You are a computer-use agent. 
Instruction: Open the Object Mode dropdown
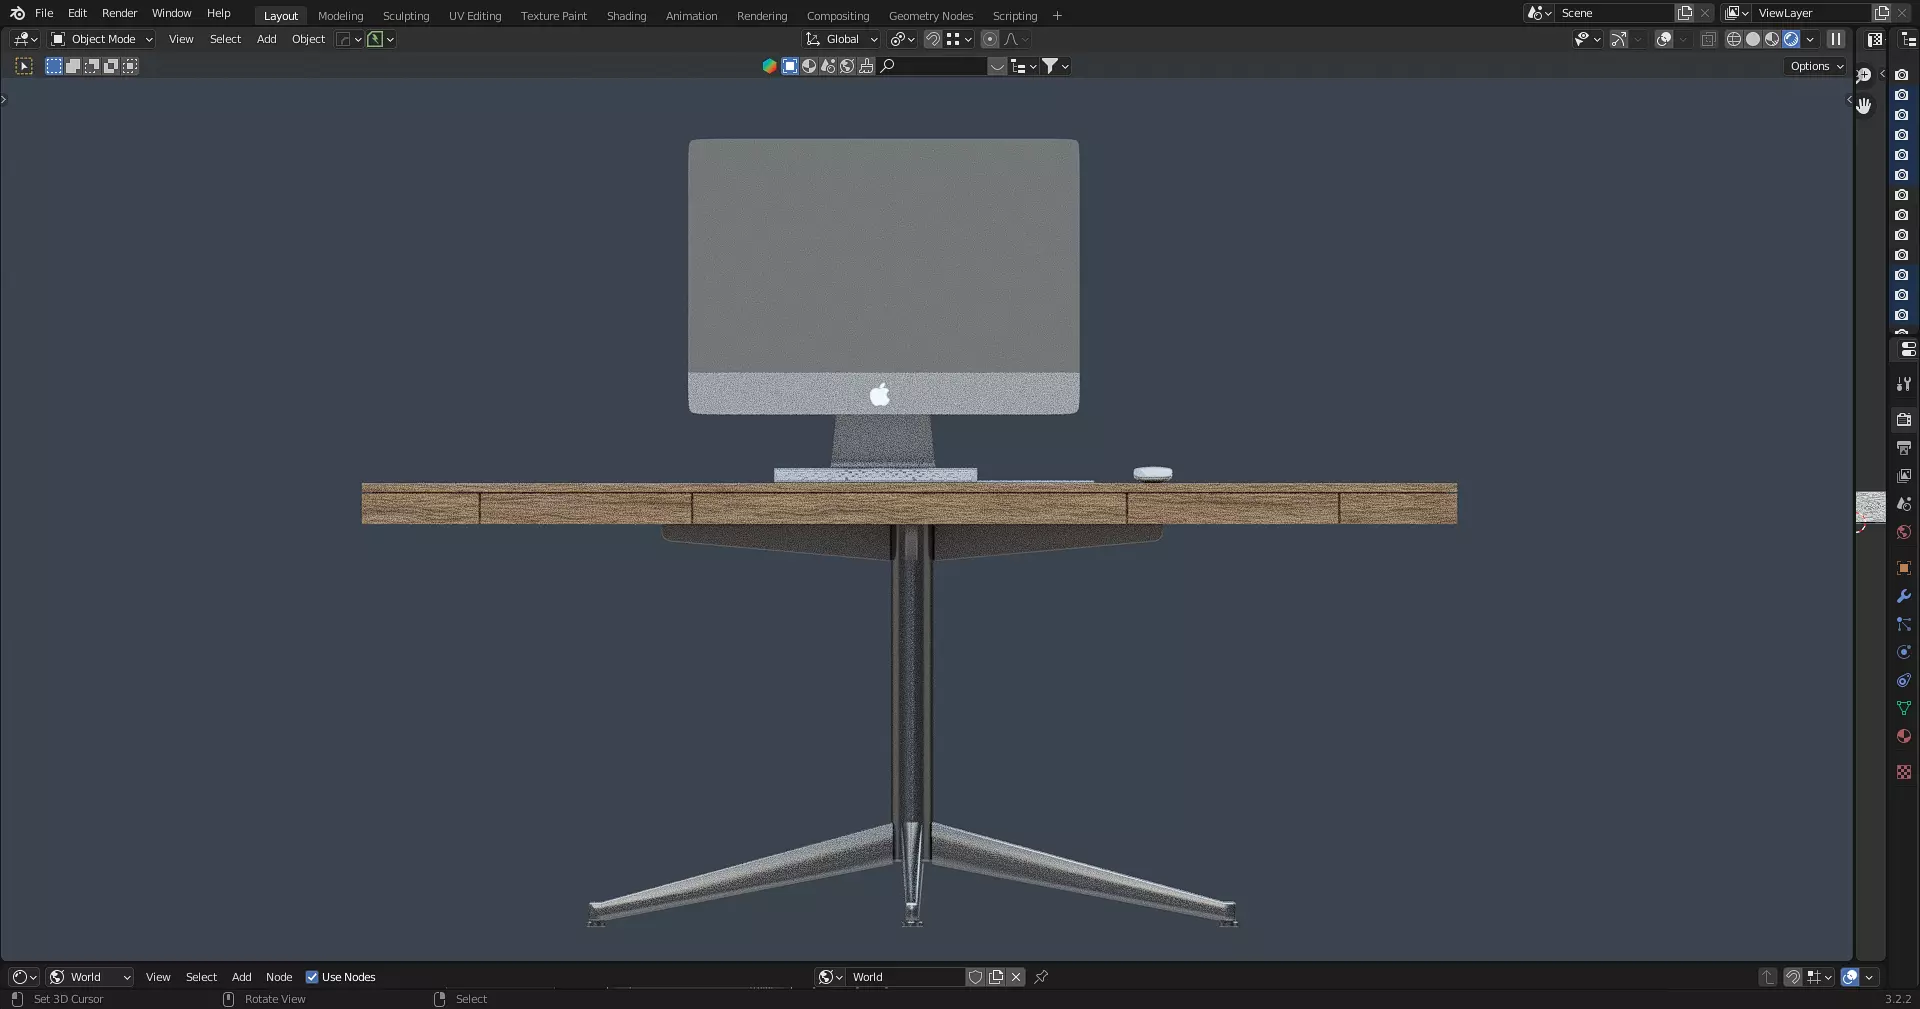click(102, 39)
